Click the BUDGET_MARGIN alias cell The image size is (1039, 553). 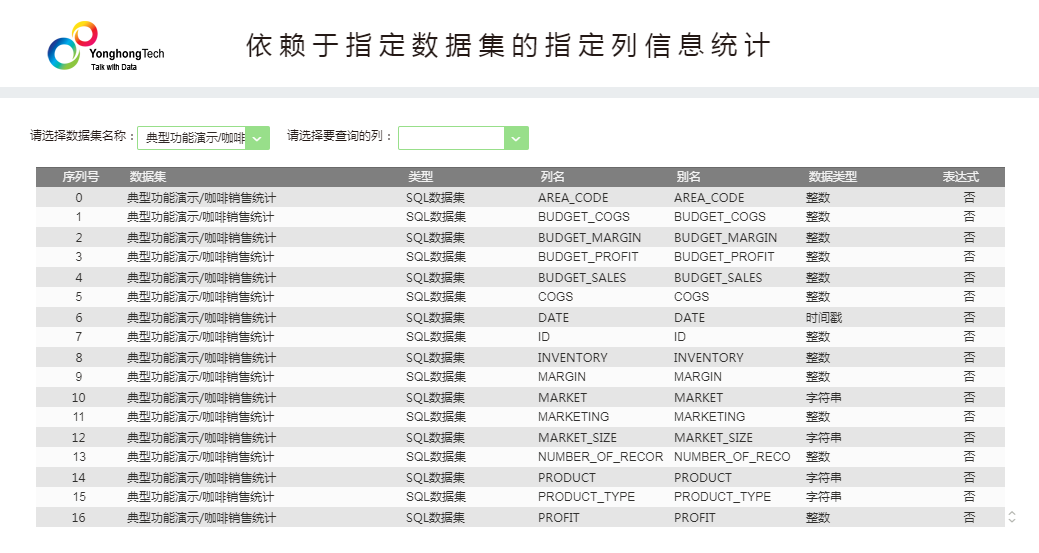[x=725, y=238]
